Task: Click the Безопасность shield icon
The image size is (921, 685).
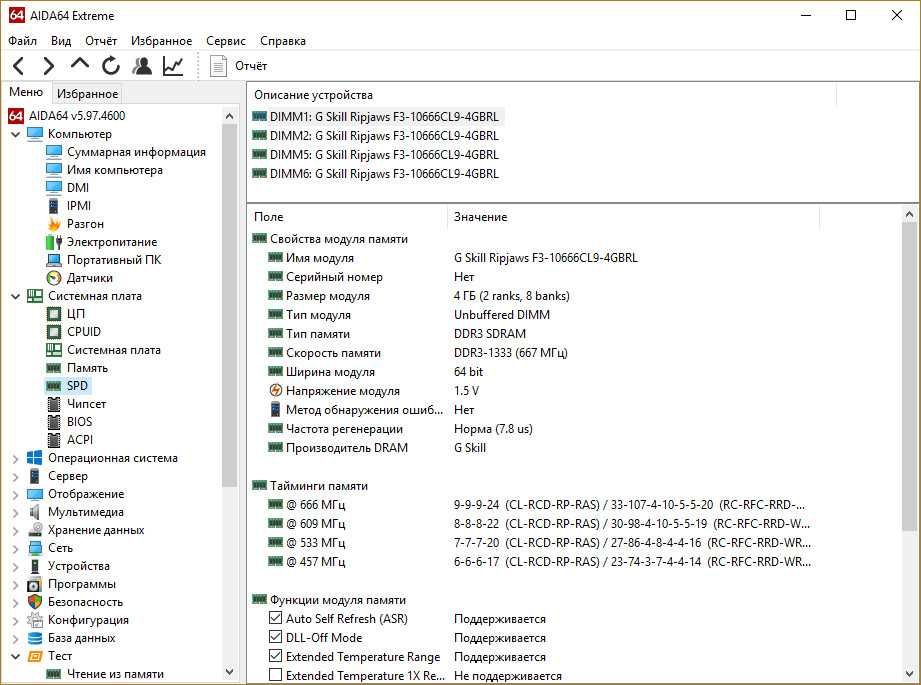Action: [x=35, y=602]
